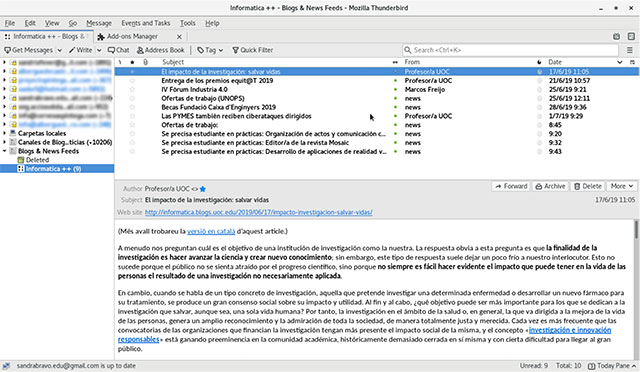Expand the Carpetas locales folder tree

click(x=4, y=133)
